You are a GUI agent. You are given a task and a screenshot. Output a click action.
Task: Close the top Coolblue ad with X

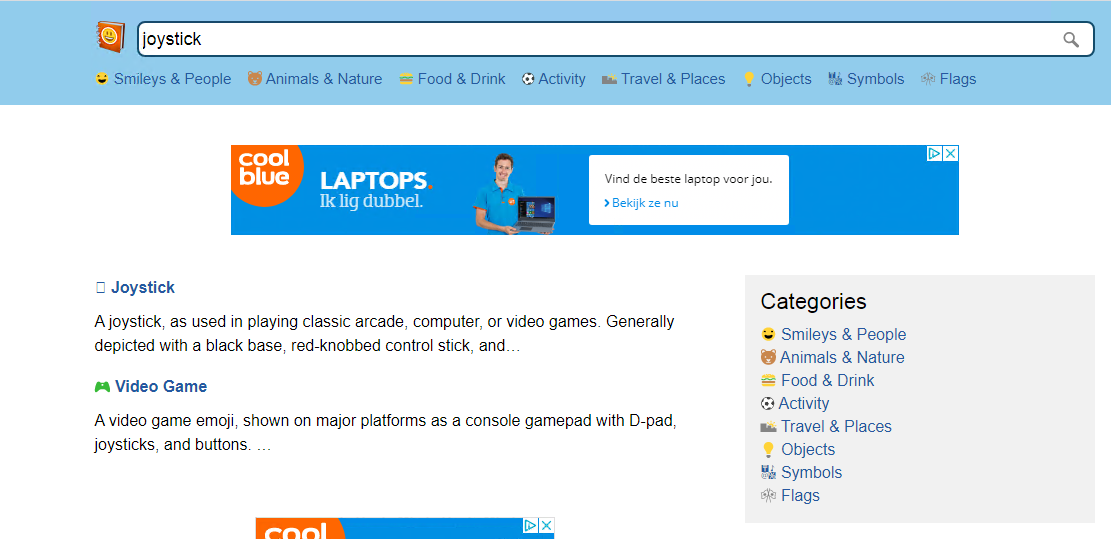pos(951,154)
